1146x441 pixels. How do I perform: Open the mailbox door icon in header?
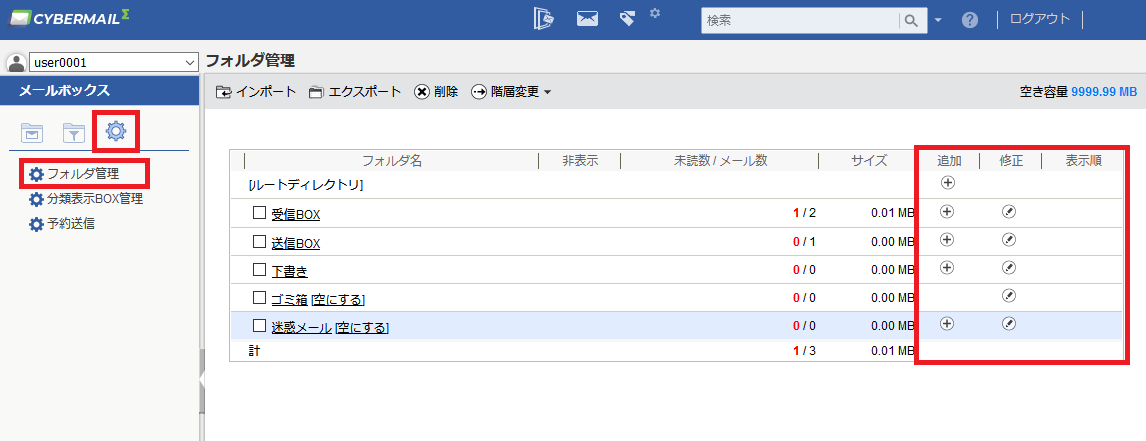point(544,20)
